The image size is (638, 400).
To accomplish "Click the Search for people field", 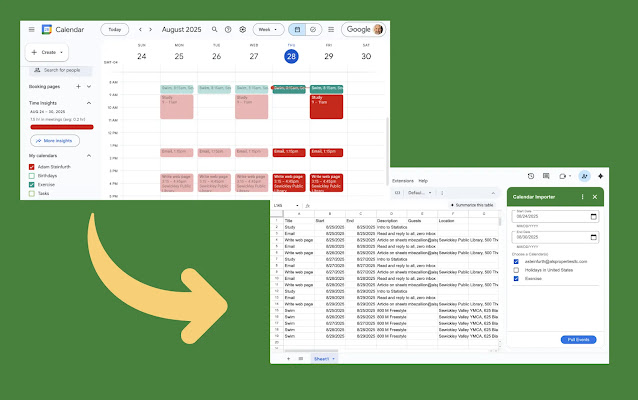I will pos(61,70).
